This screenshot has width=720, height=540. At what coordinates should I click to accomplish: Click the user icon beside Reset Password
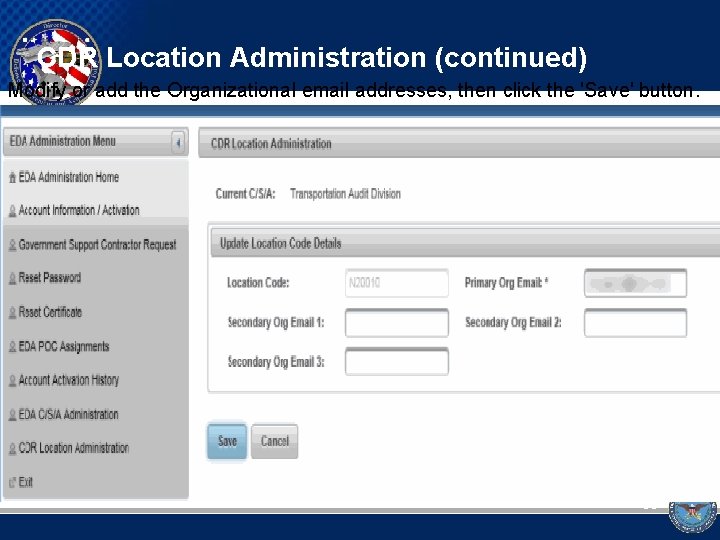12,279
